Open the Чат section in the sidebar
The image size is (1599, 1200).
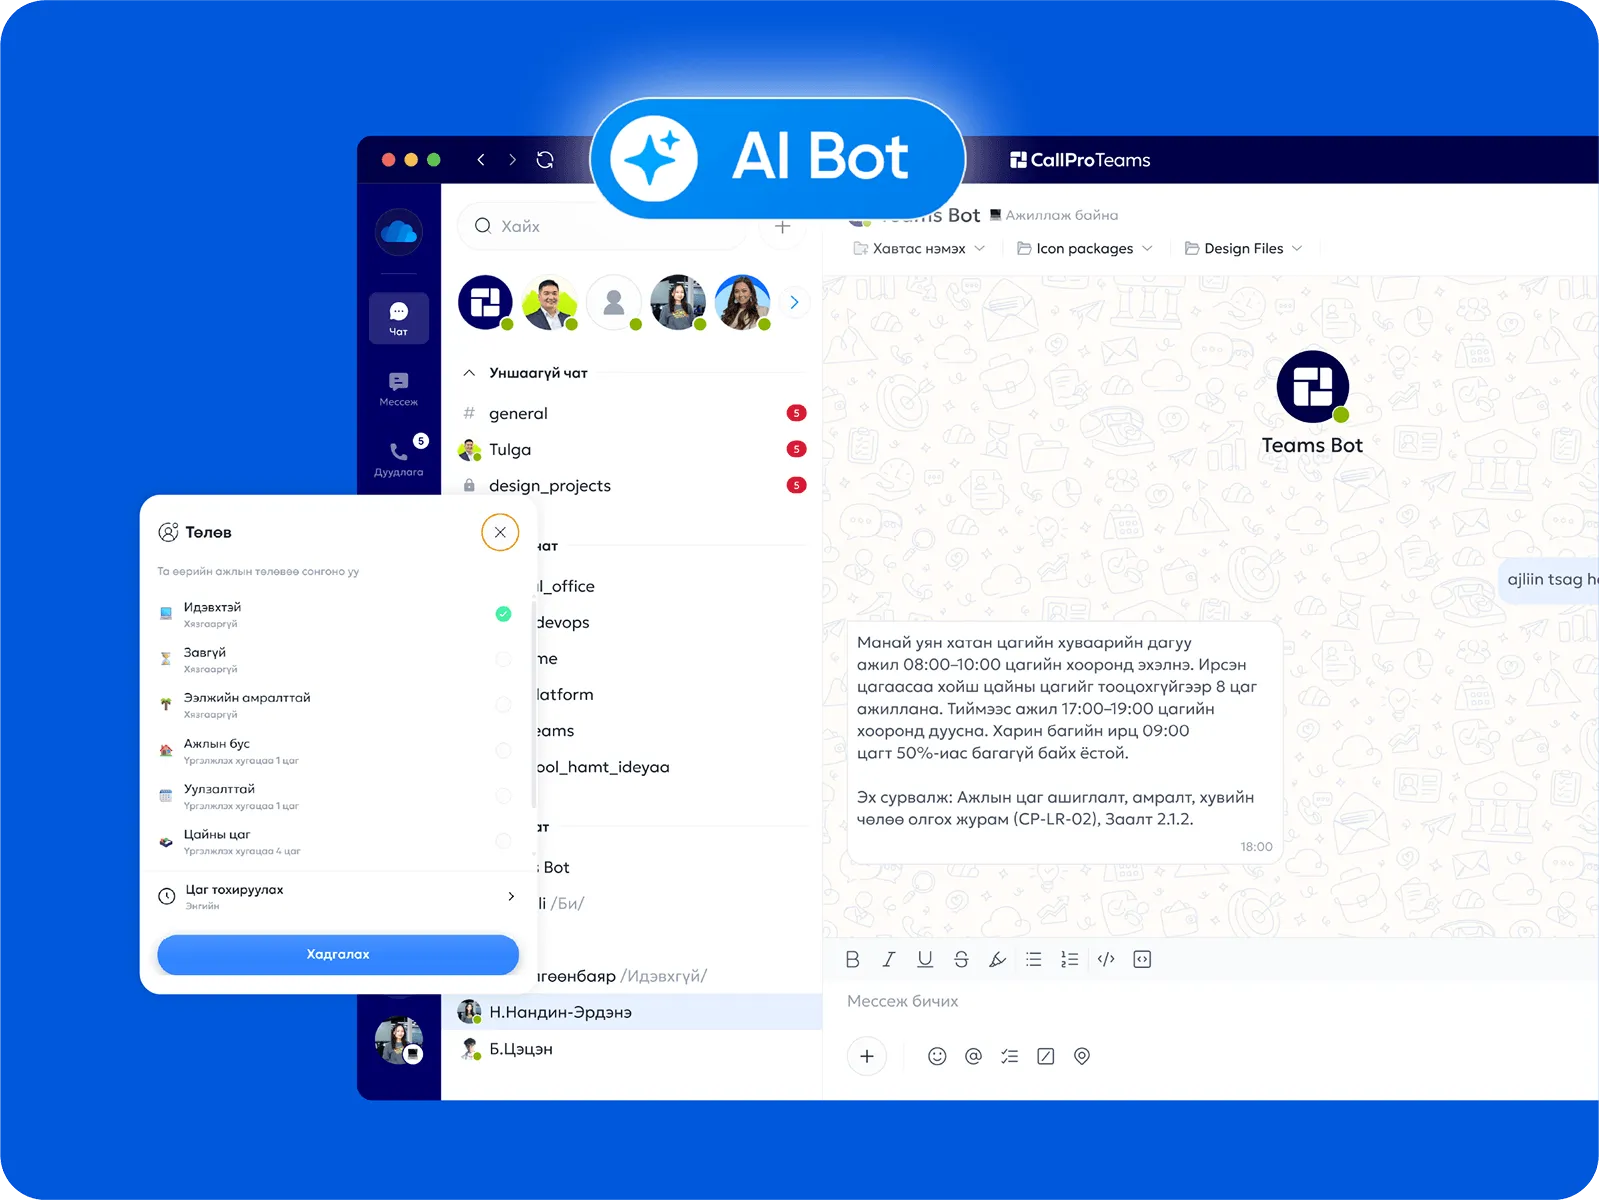tap(398, 318)
